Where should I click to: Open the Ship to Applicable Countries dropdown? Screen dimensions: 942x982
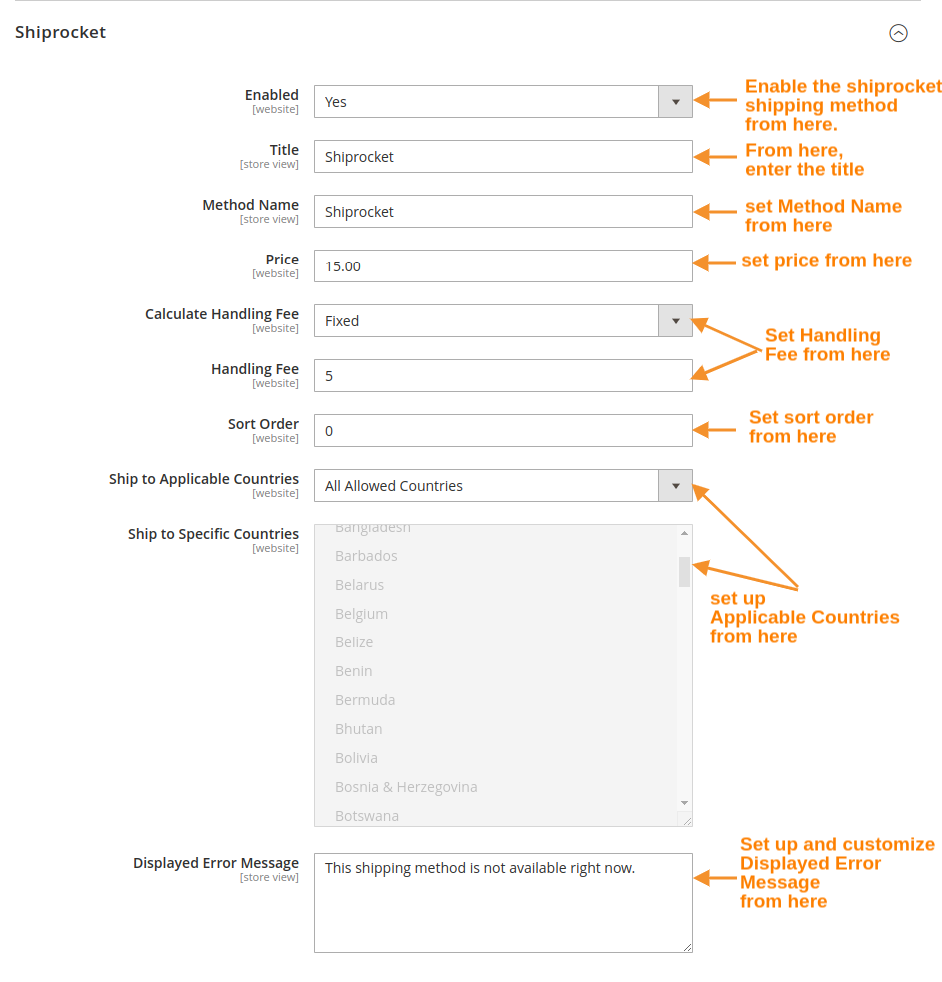[x=675, y=485]
